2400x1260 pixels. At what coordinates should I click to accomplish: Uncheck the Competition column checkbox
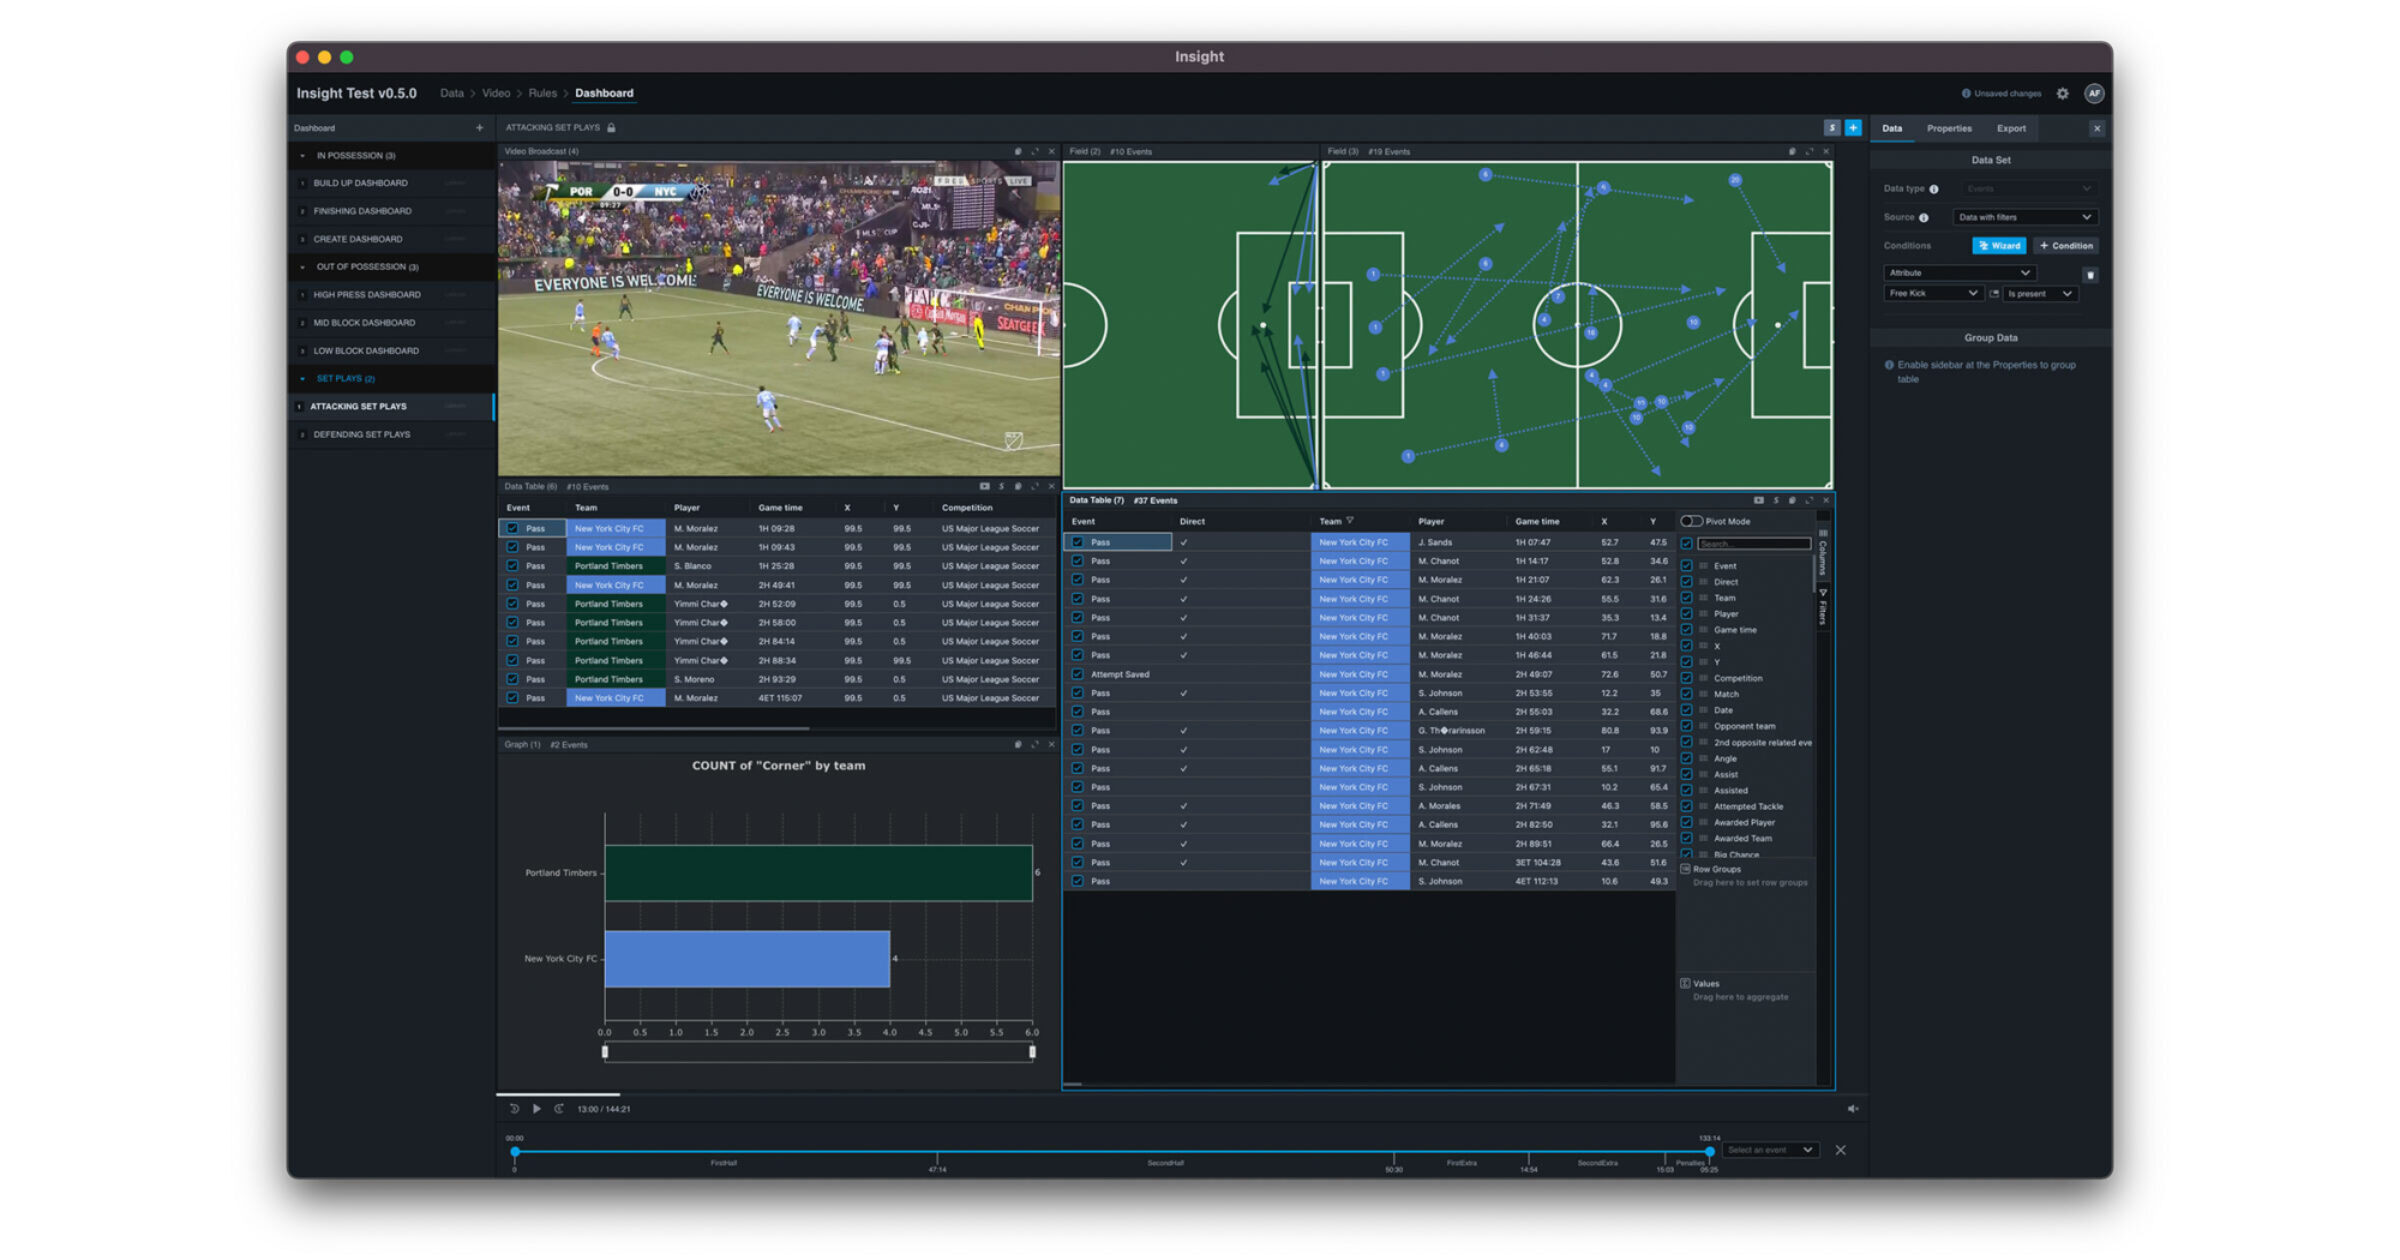[1688, 678]
